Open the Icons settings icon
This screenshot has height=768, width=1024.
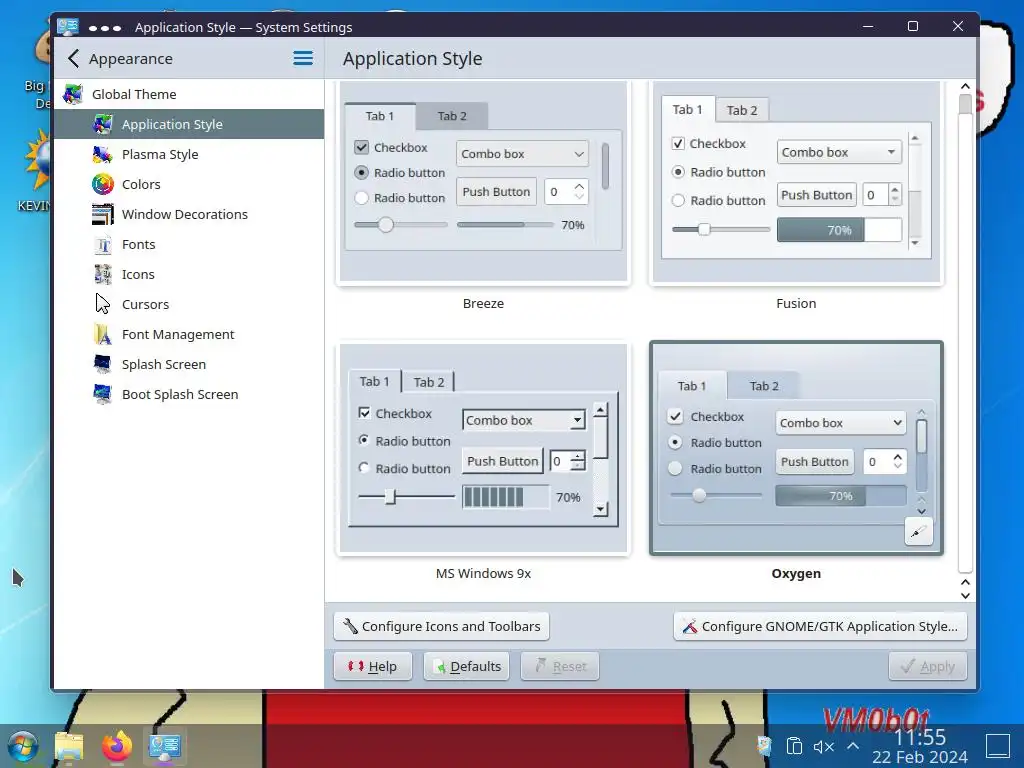[103, 274]
